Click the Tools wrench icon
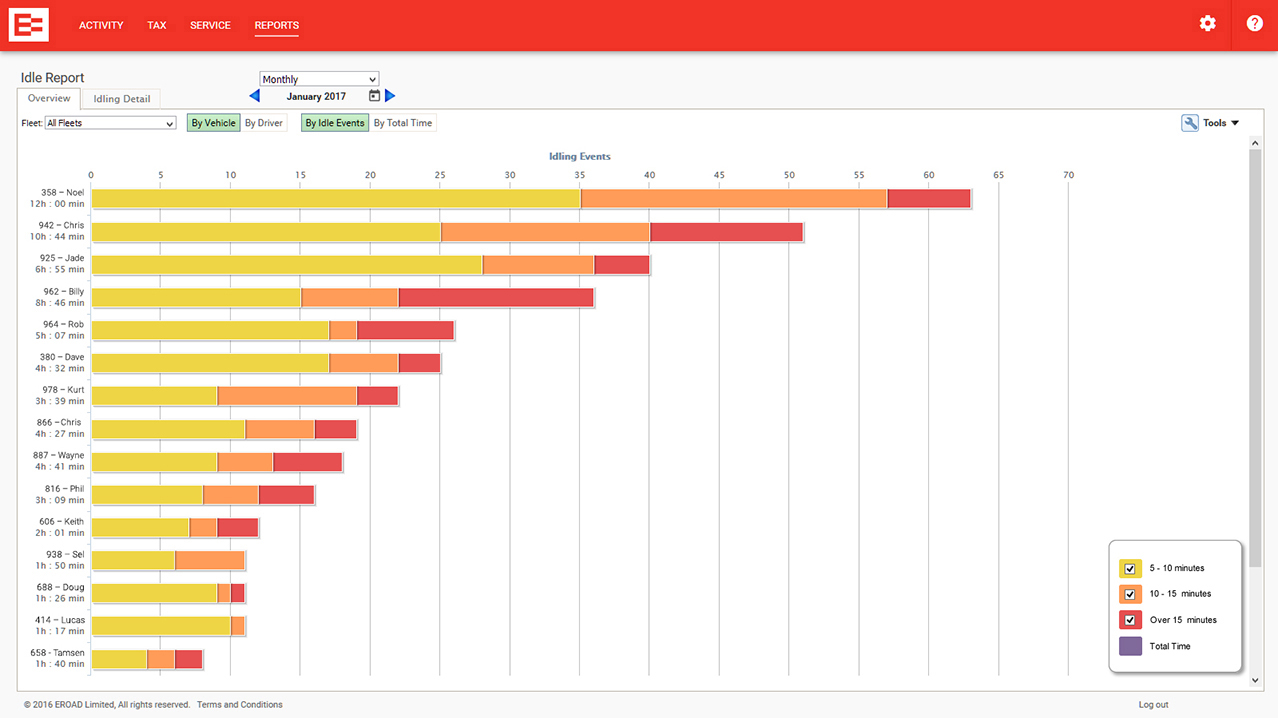 pos(1190,123)
